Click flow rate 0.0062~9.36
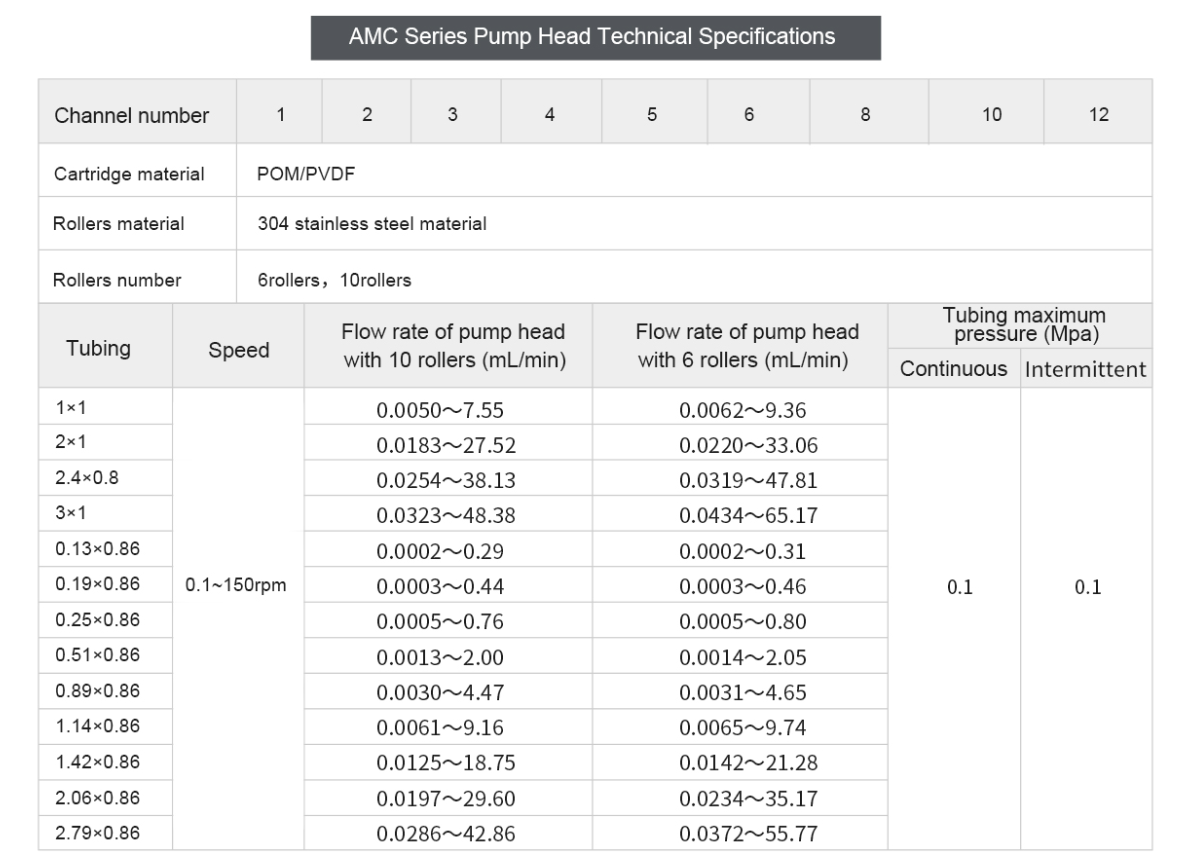Screen dimensions: 1183x867 coord(742,410)
